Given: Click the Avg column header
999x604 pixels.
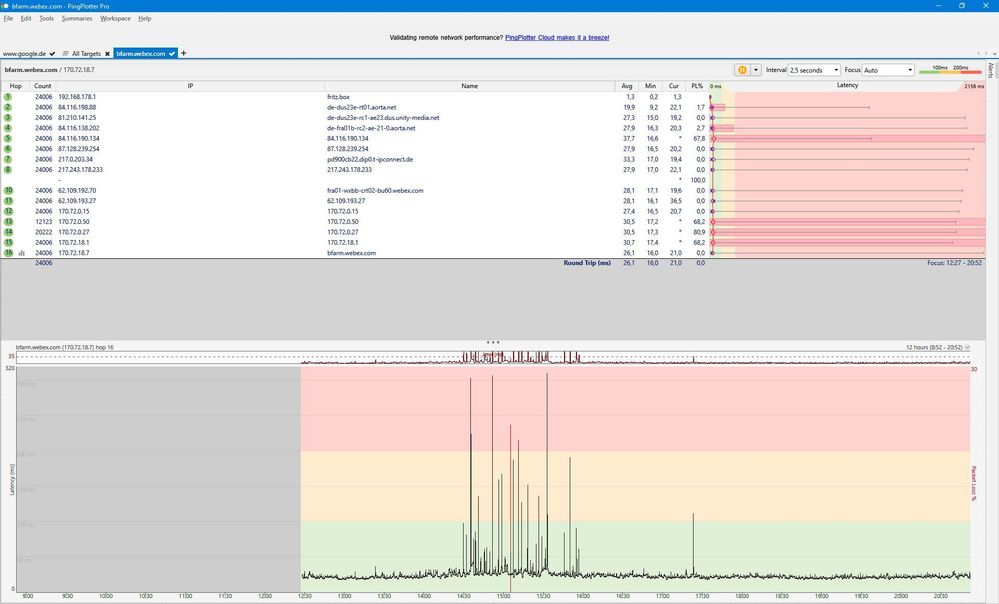Looking at the screenshot, I should coord(627,86).
